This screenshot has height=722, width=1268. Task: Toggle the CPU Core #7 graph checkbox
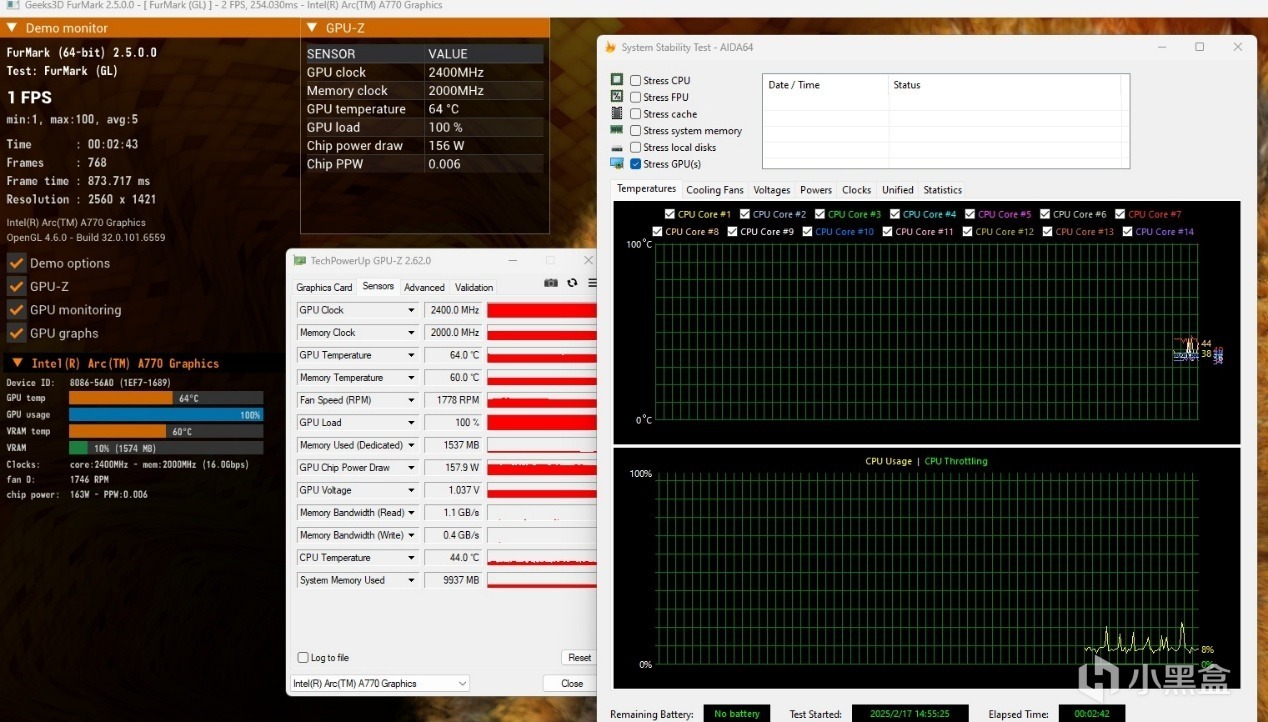click(1120, 214)
